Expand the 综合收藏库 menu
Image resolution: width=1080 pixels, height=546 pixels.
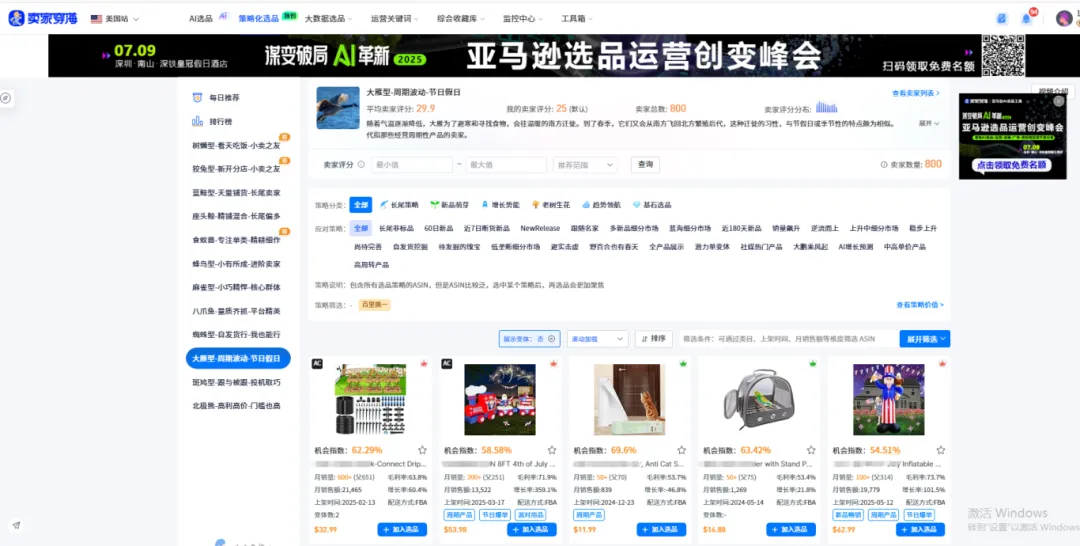pos(461,19)
